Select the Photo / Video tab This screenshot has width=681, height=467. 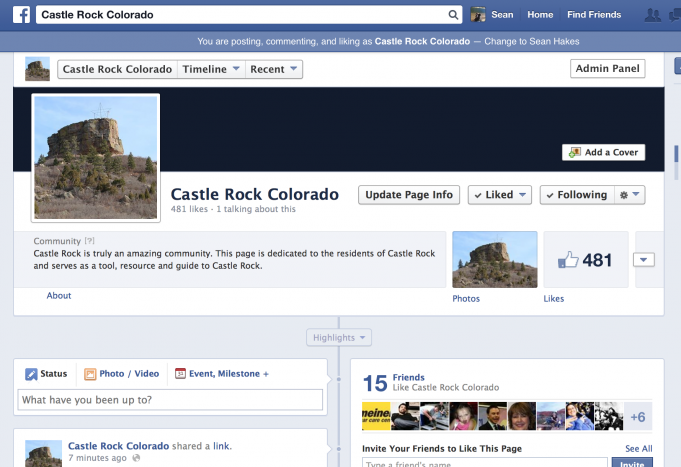(122, 374)
